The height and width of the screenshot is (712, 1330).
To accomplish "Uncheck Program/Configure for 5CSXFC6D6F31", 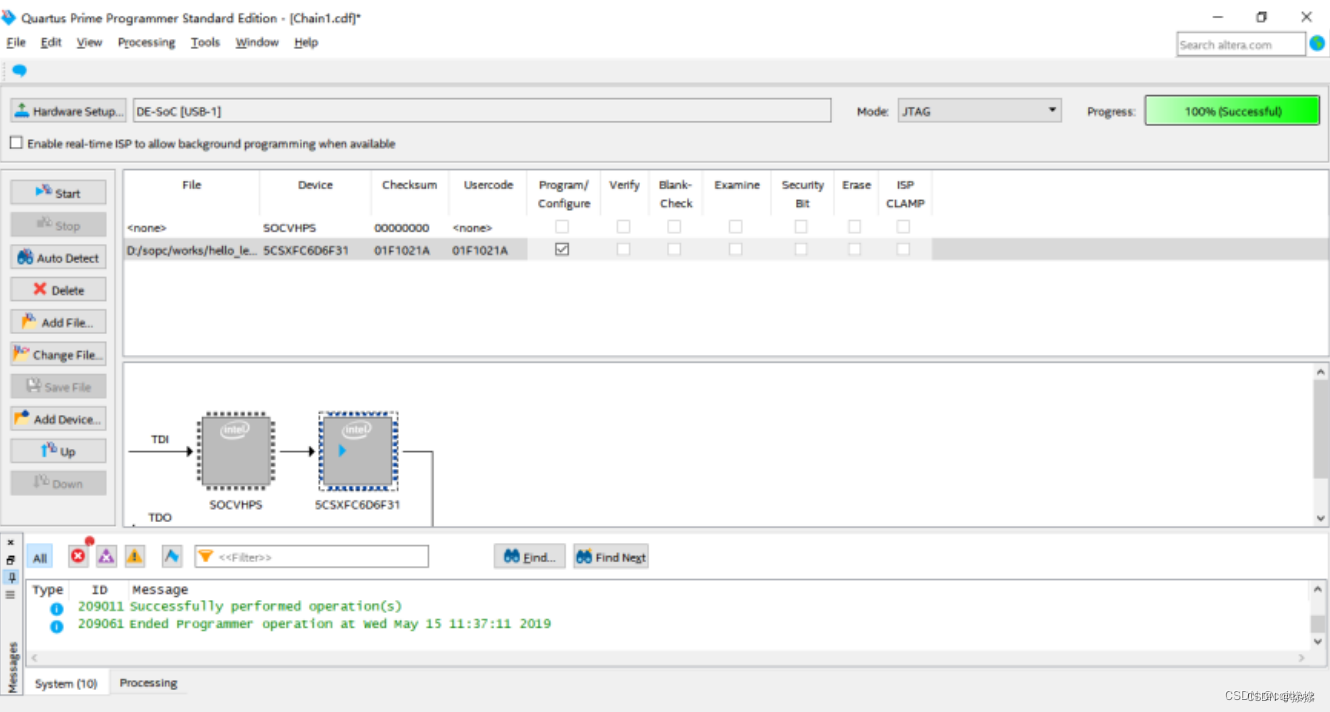I will (562, 249).
